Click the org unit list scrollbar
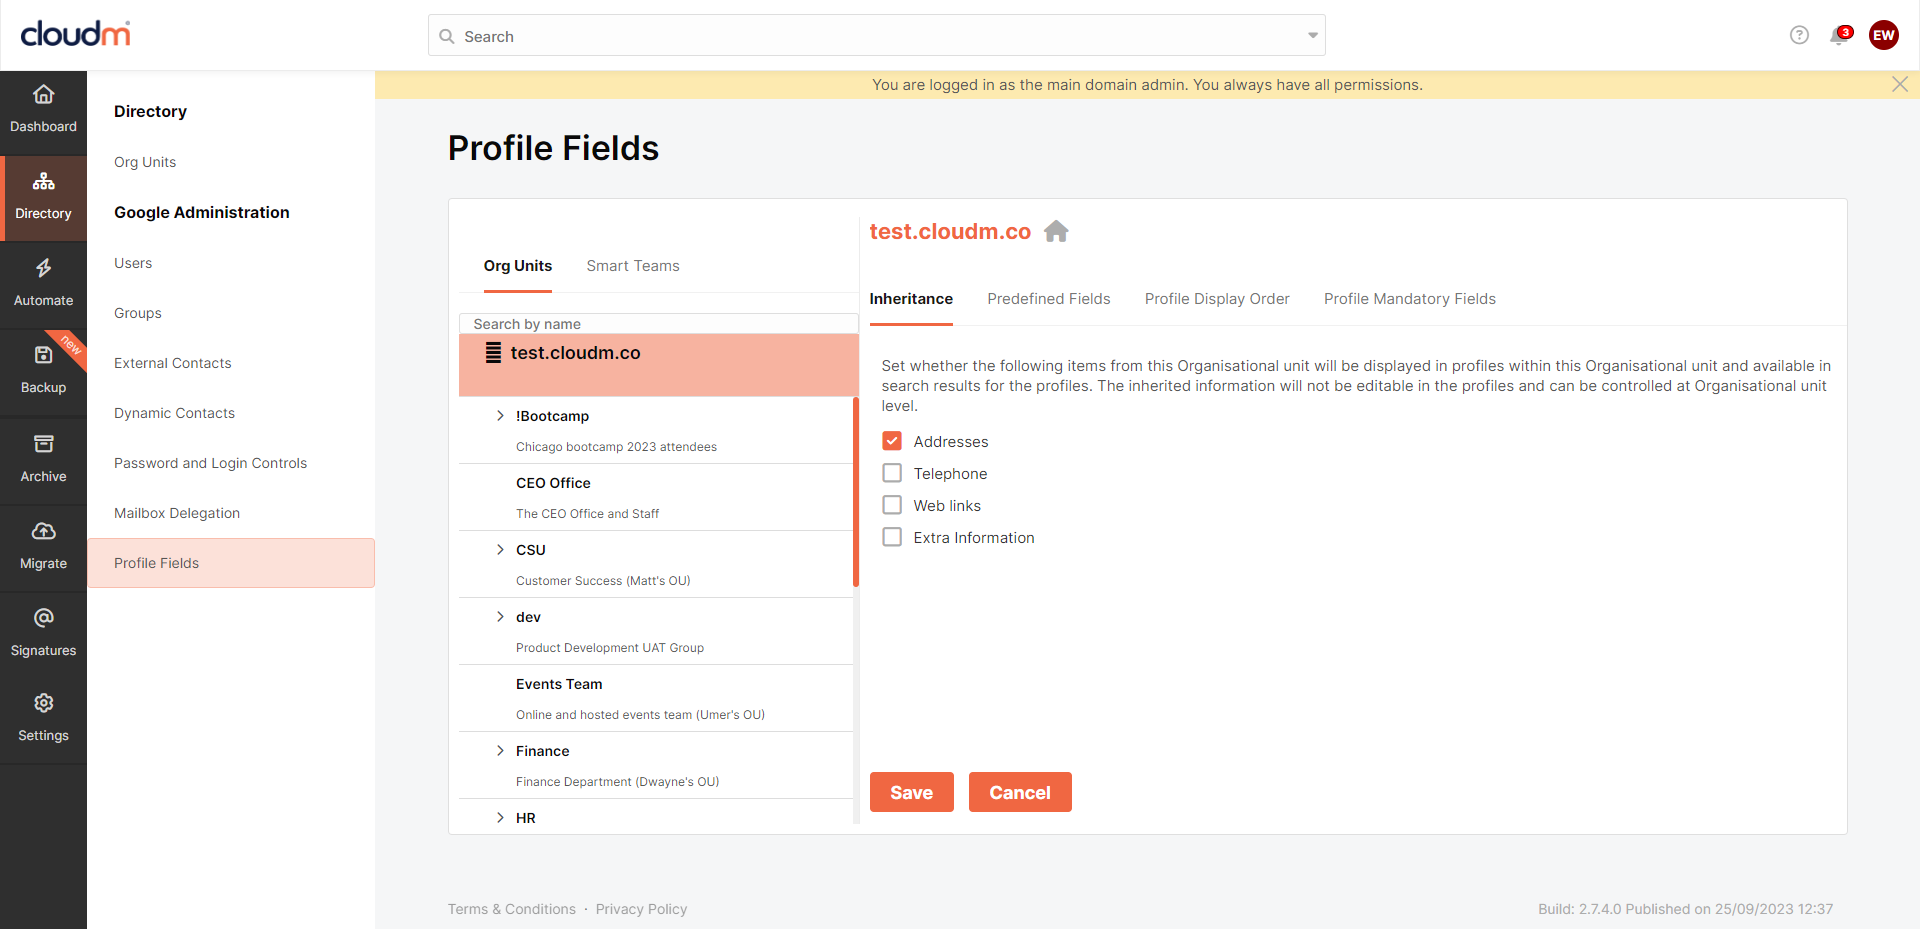 tap(856, 491)
